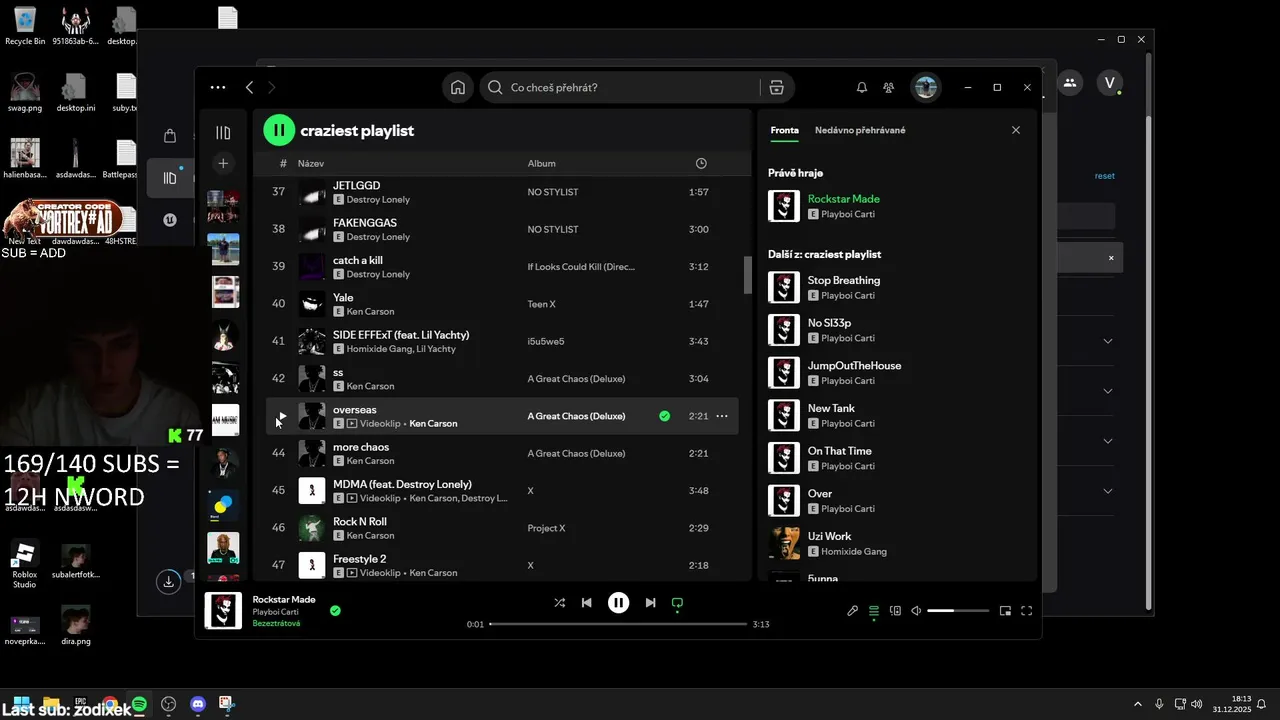This screenshot has height=720, width=1280.
Task: Open the lyrics microphone icon
Action: (853, 611)
